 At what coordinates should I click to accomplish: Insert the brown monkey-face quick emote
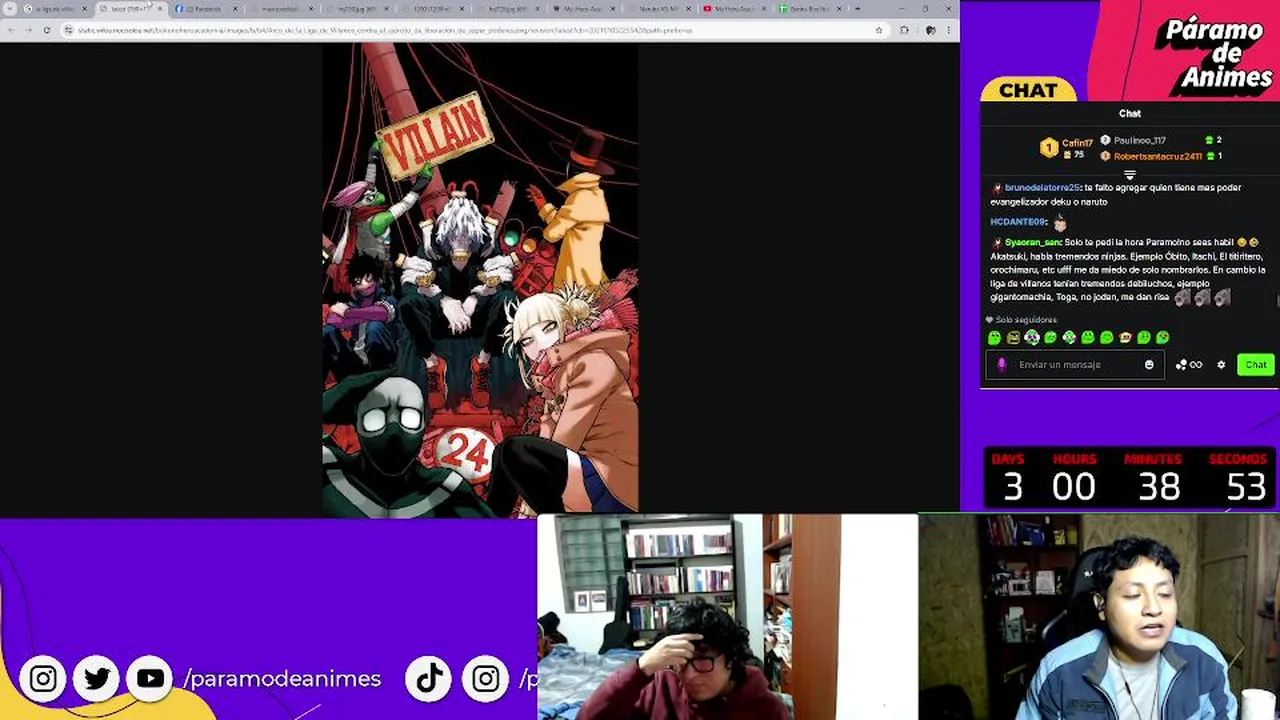point(1125,338)
